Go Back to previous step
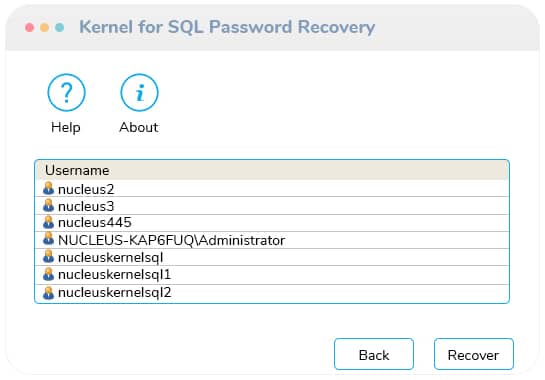Image resolution: width=545 pixels, height=380 pixels. [374, 354]
